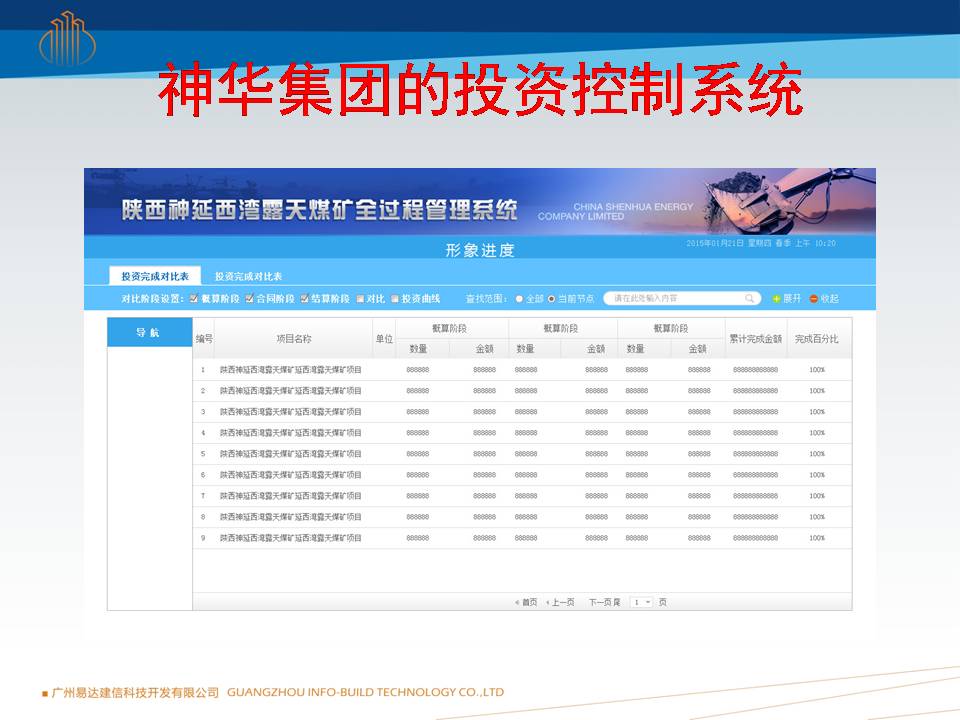Select the project name in row 7
The height and width of the screenshot is (720, 960).
(291, 496)
